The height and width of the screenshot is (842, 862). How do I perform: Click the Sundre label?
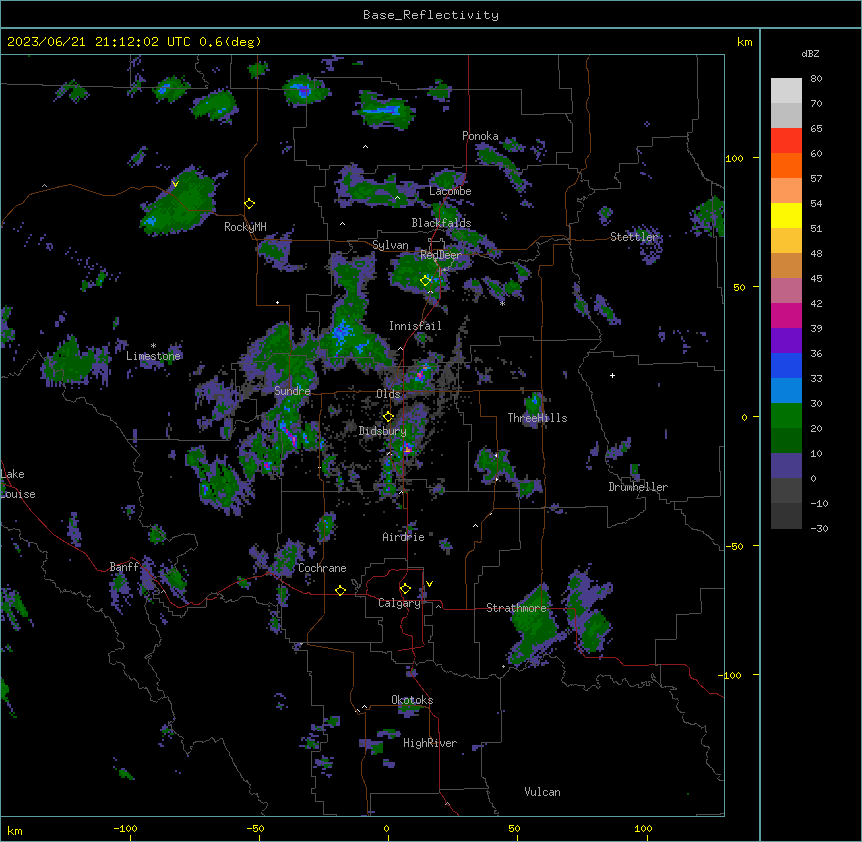[292, 391]
